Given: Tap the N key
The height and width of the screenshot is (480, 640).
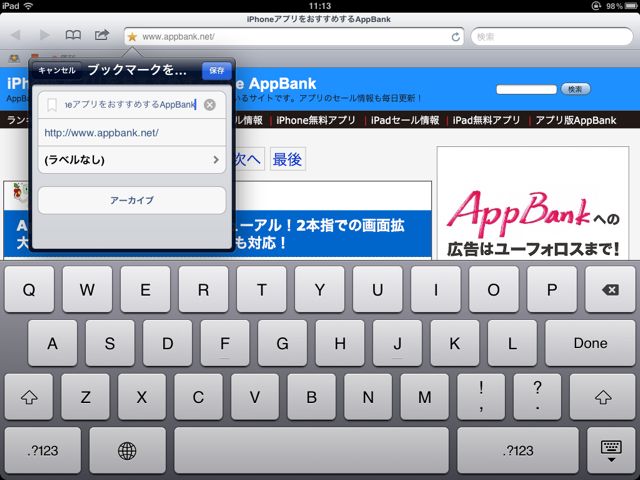Looking at the screenshot, I should 368,397.
